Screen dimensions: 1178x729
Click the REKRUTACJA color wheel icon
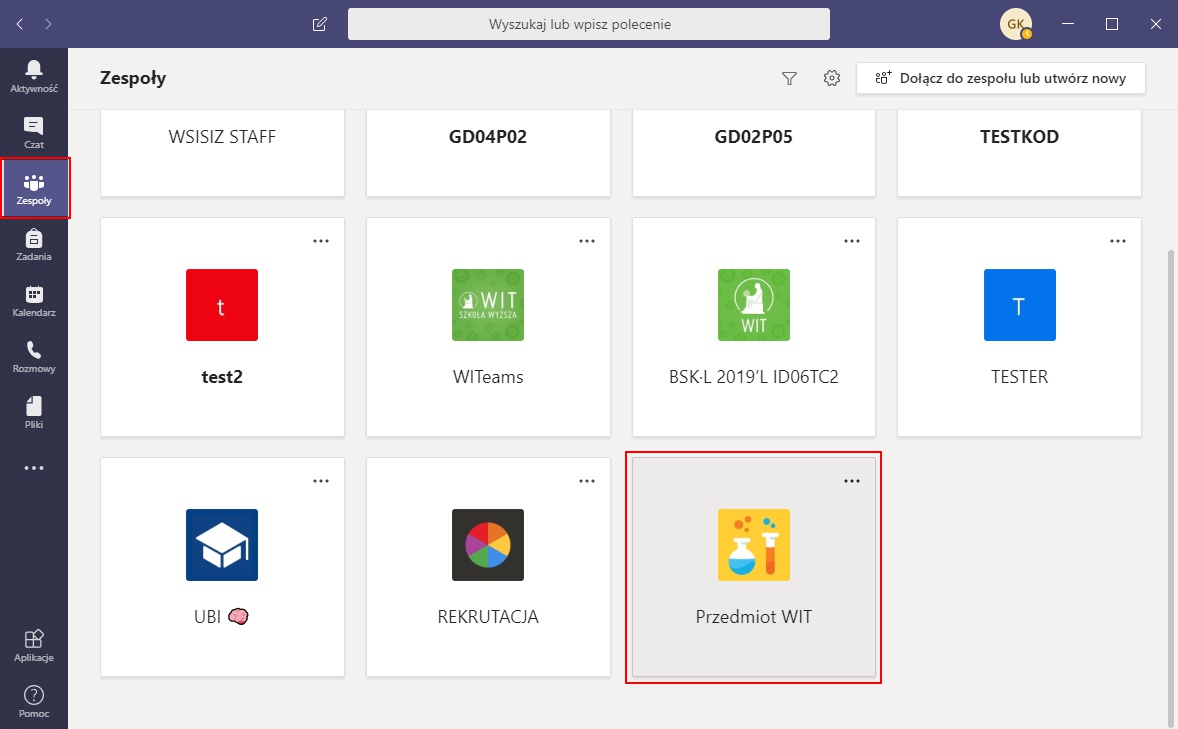(488, 545)
